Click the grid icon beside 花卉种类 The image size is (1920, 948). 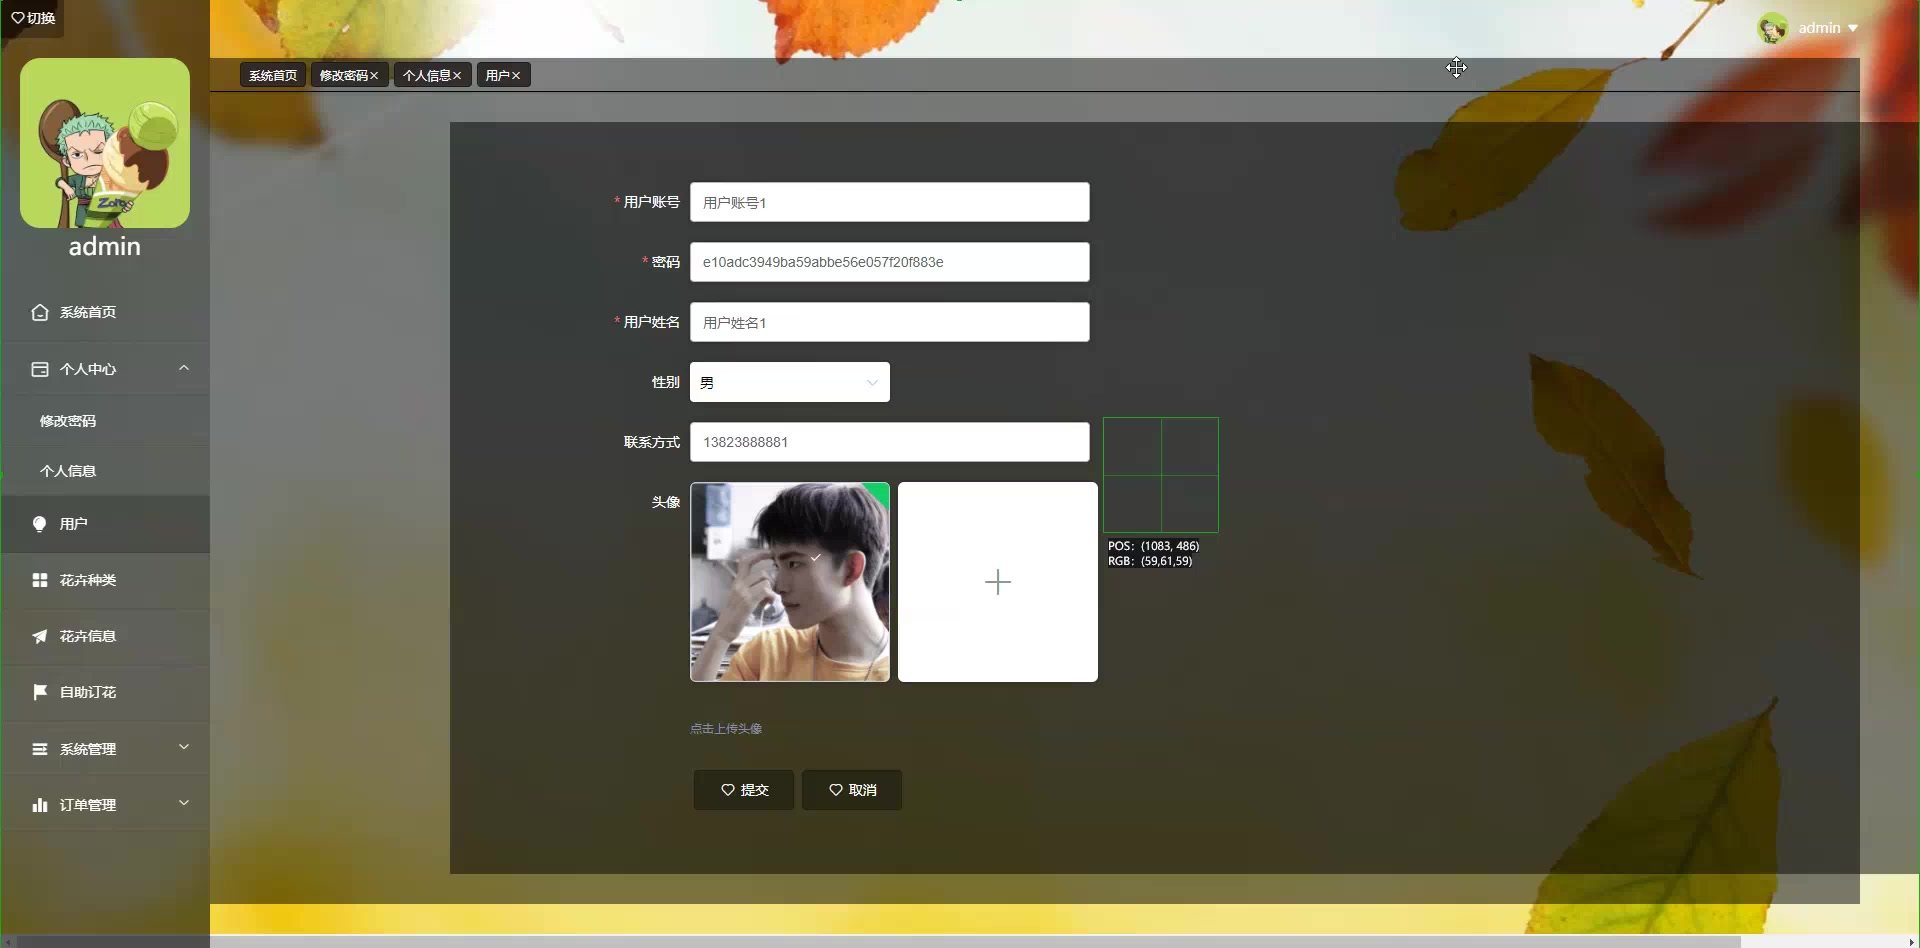click(40, 580)
